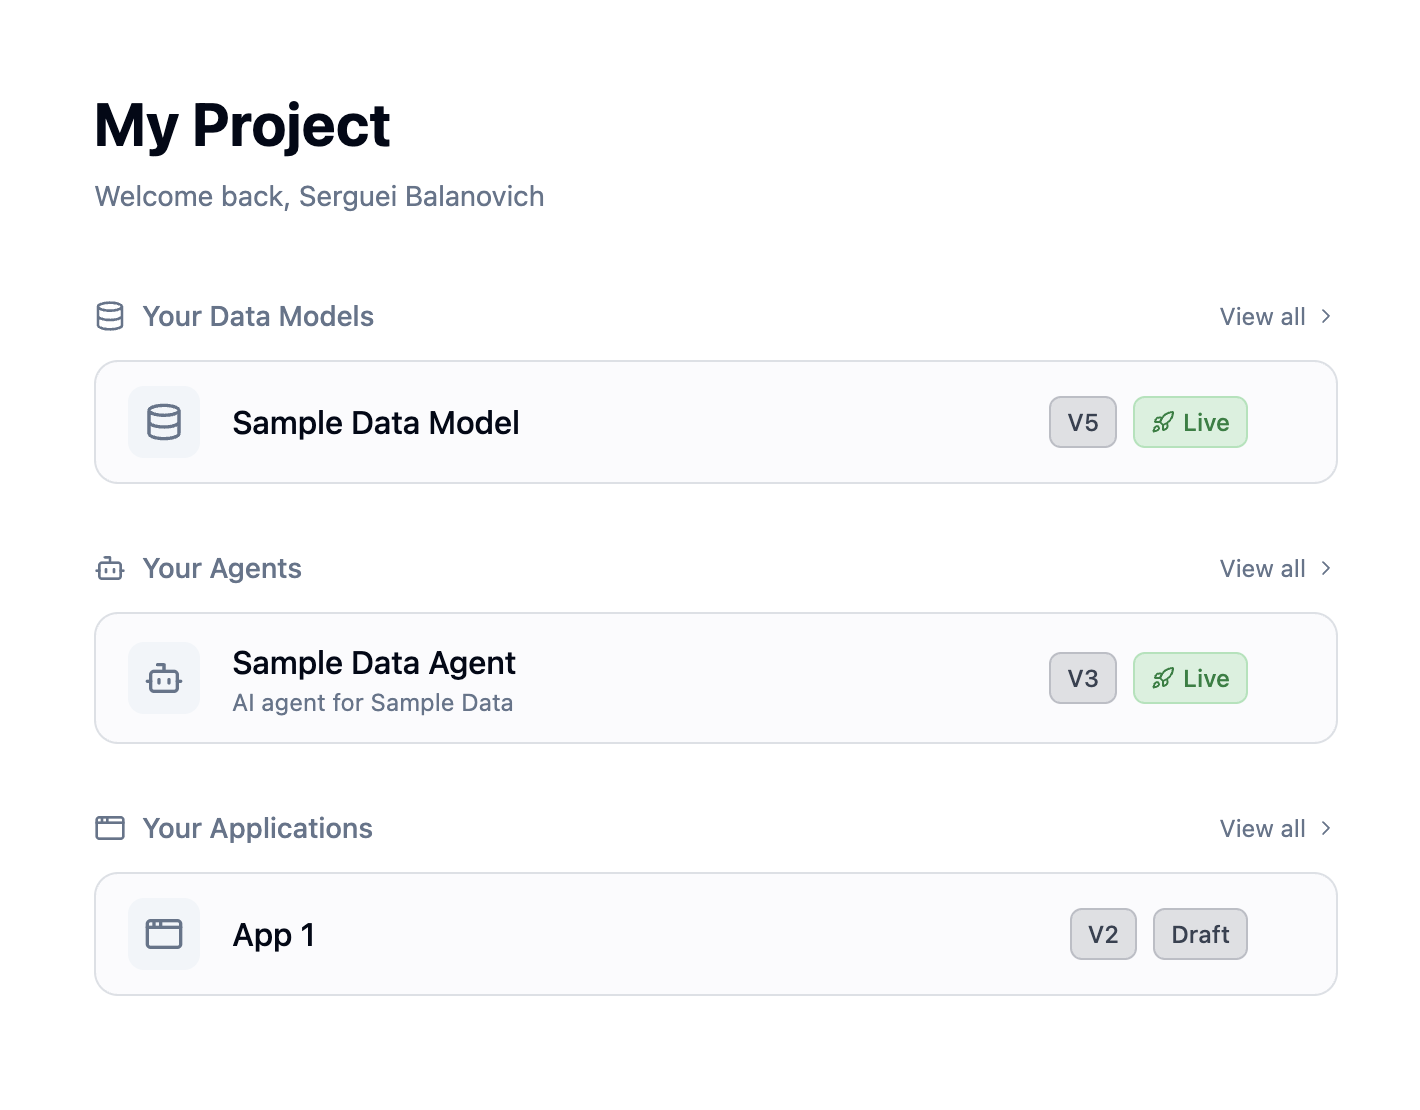Click the V5 version badge on Sample Data Model
Screen dimensions: 1420x1110
pyautogui.click(x=1083, y=422)
